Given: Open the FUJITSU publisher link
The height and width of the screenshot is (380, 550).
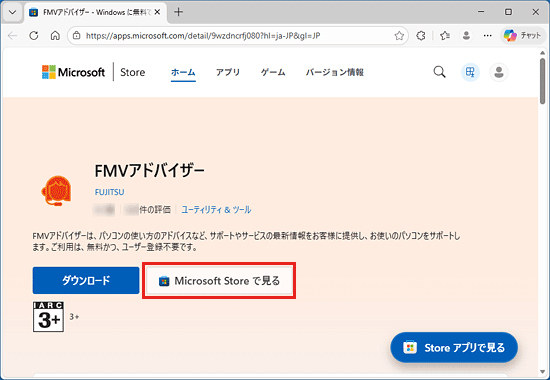Looking at the screenshot, I should click(109, 192).
